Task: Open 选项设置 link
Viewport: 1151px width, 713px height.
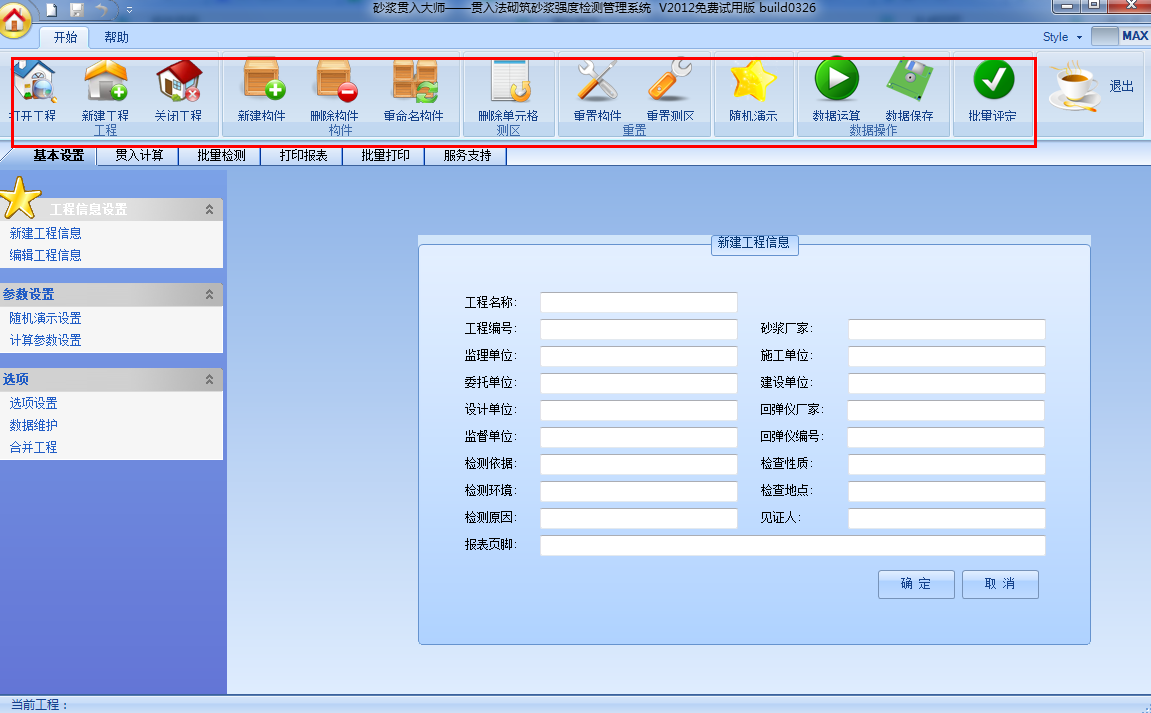Action: click(x=33, y=404)
